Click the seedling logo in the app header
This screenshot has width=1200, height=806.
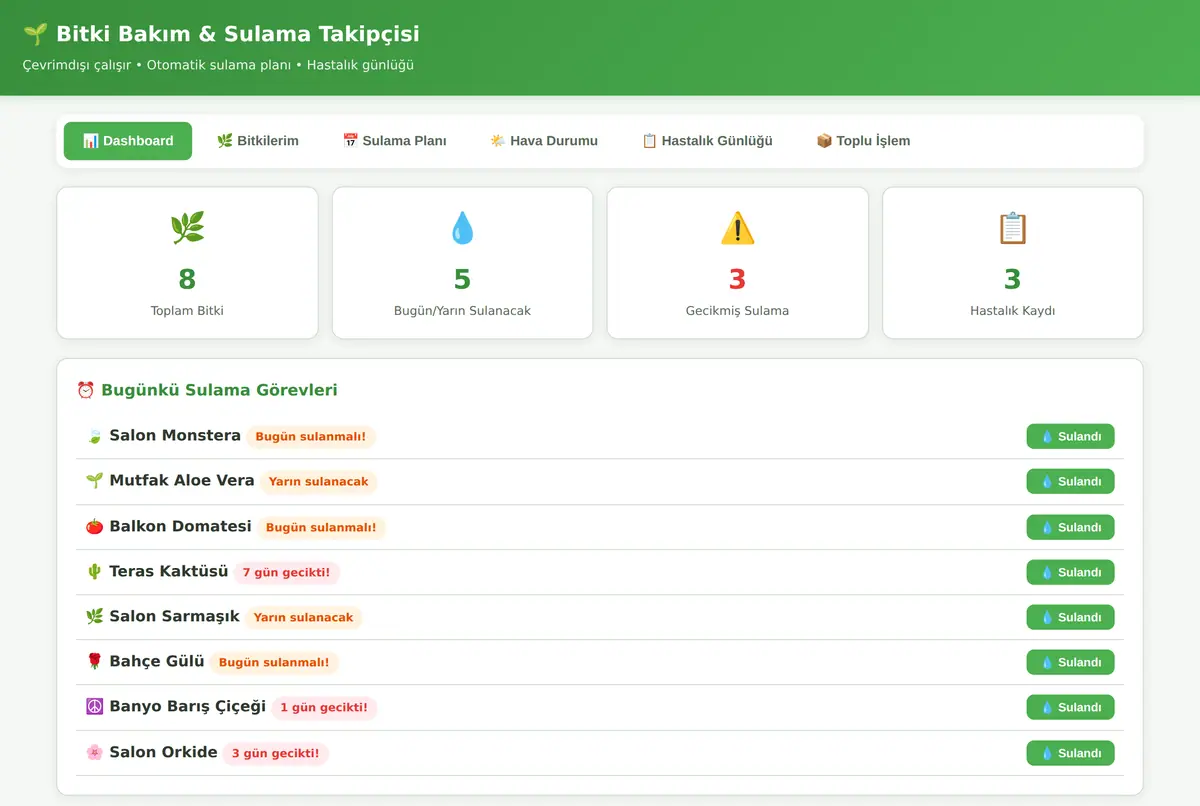(35, 34)
